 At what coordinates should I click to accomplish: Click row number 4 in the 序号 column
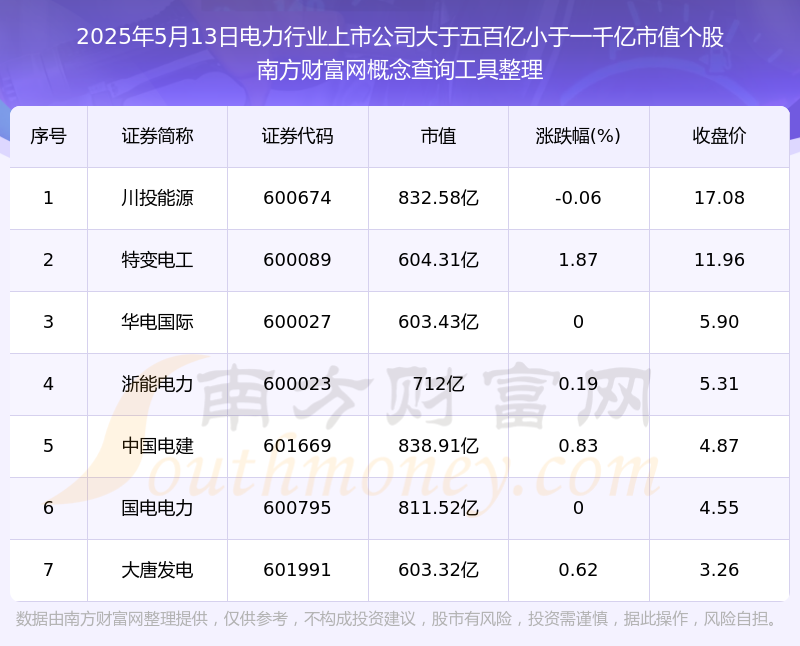click(x=48, y=384)
